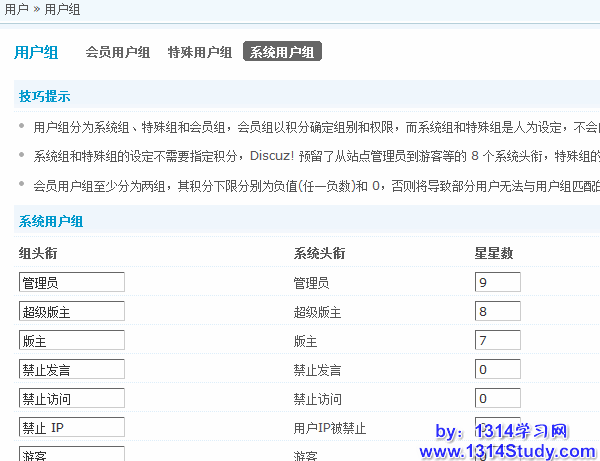
Task: Focus the 超级版主 group title input
Action: click(71, 312)
